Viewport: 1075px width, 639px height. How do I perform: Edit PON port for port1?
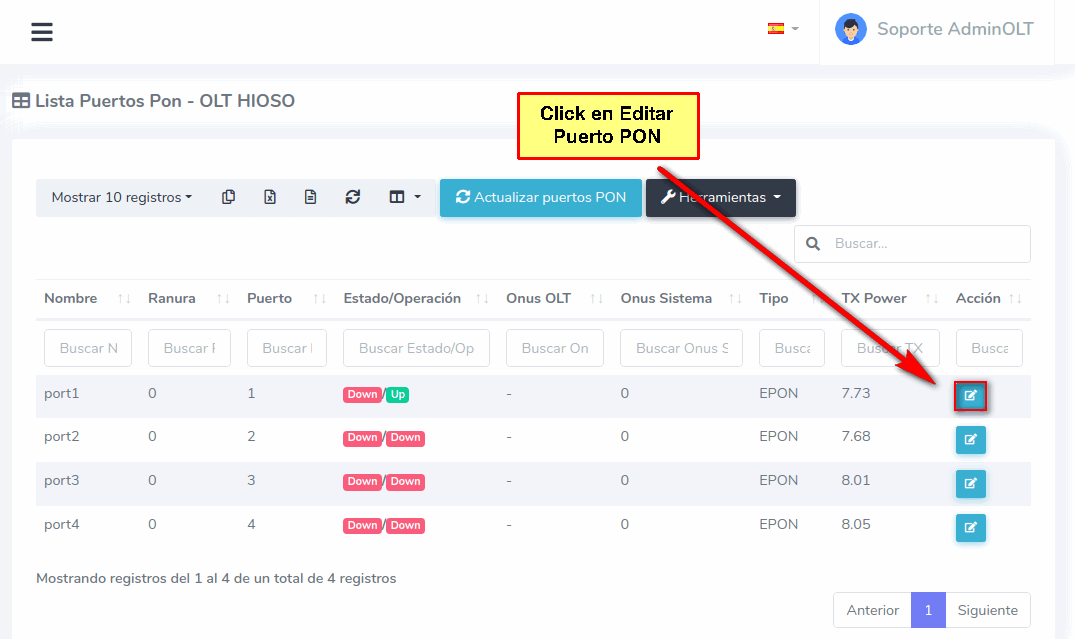970,396
